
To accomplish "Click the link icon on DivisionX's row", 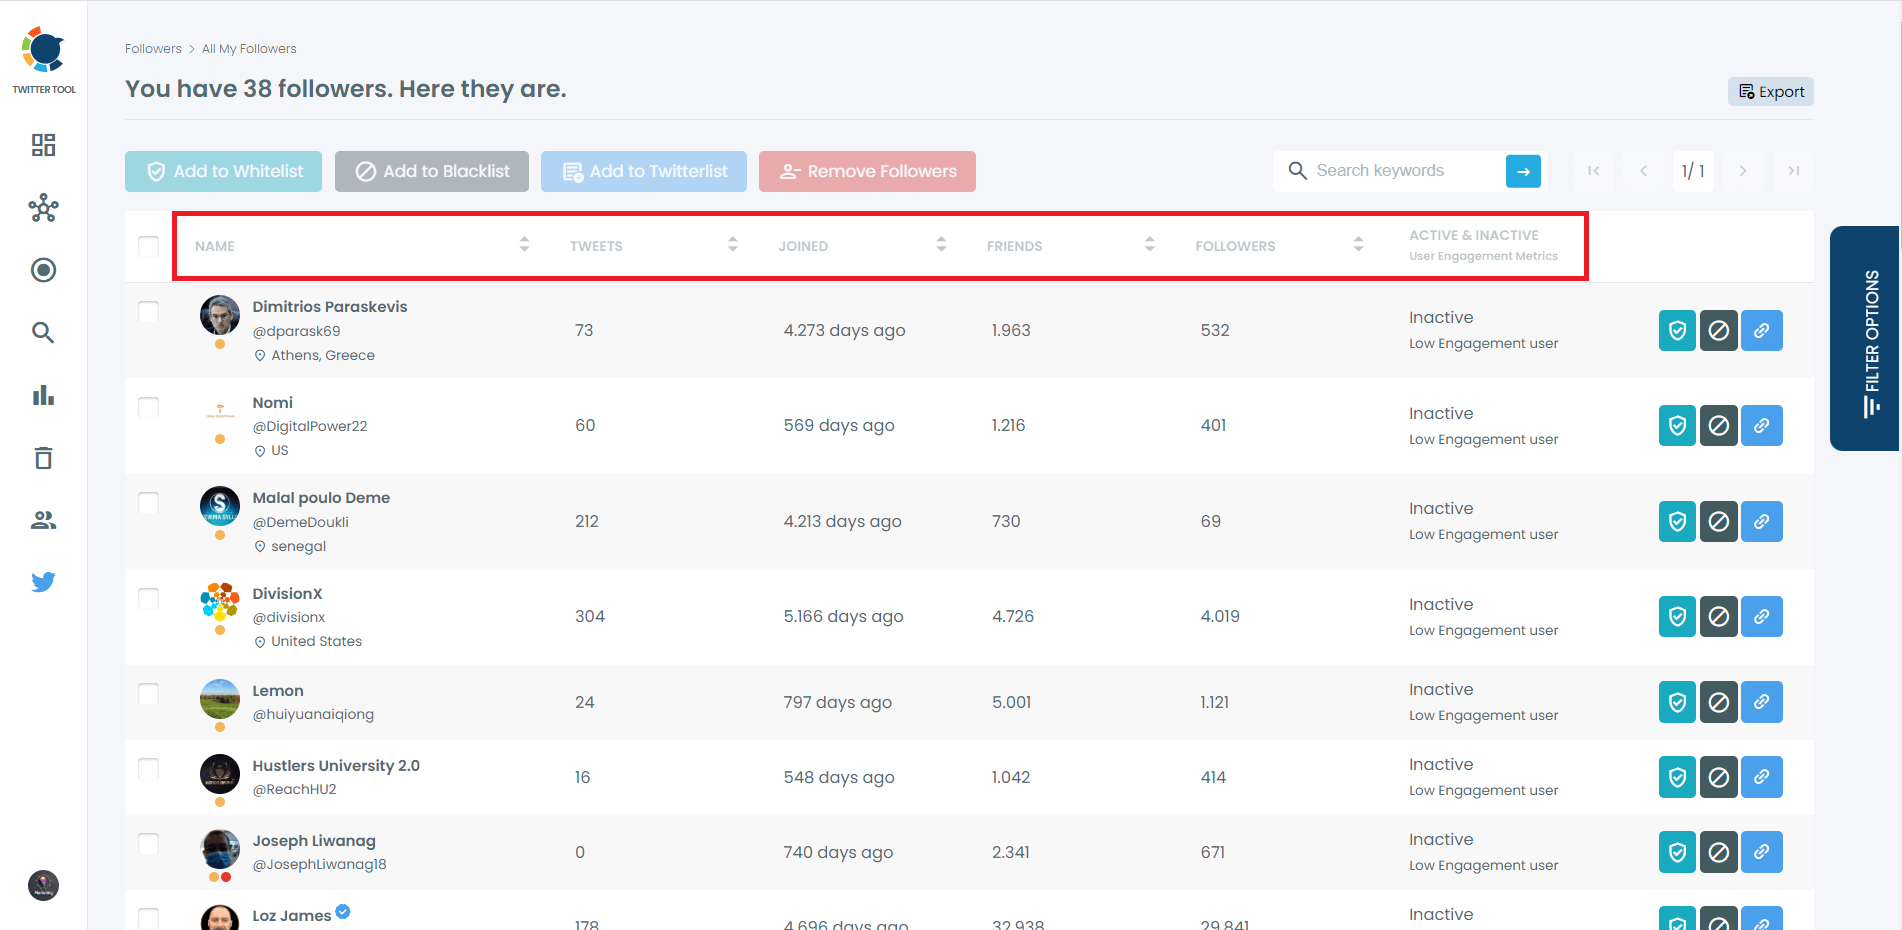I will 1761,616.
